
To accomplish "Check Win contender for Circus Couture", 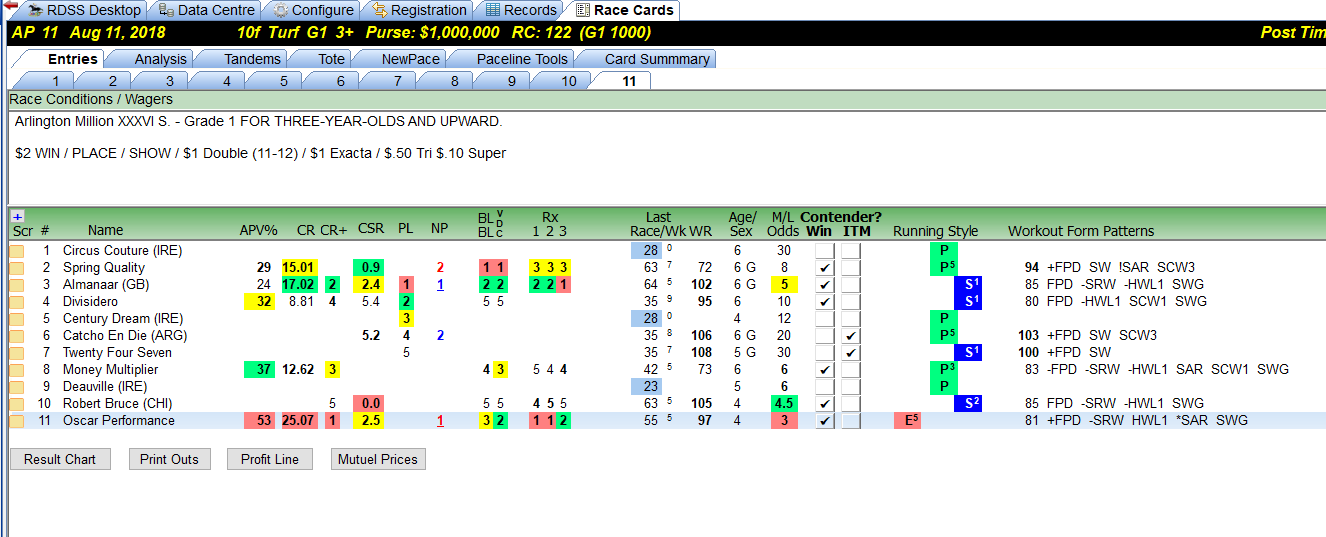I will [x=824, y=251].
